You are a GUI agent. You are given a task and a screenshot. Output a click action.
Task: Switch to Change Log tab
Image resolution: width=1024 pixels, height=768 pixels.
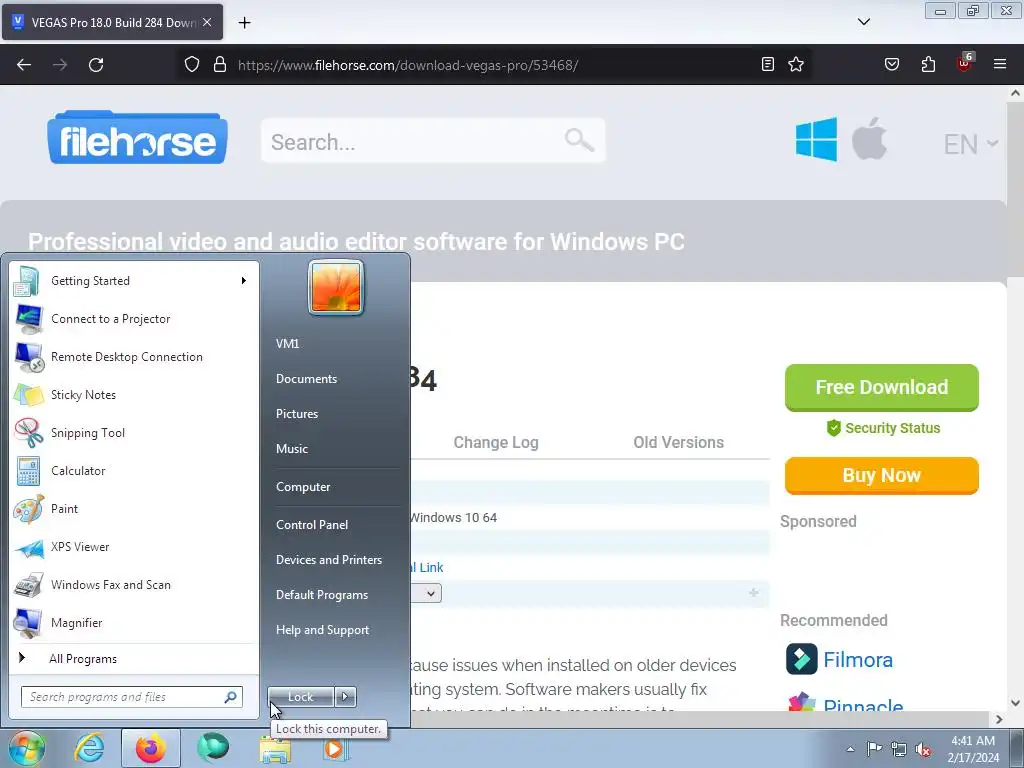496,443
